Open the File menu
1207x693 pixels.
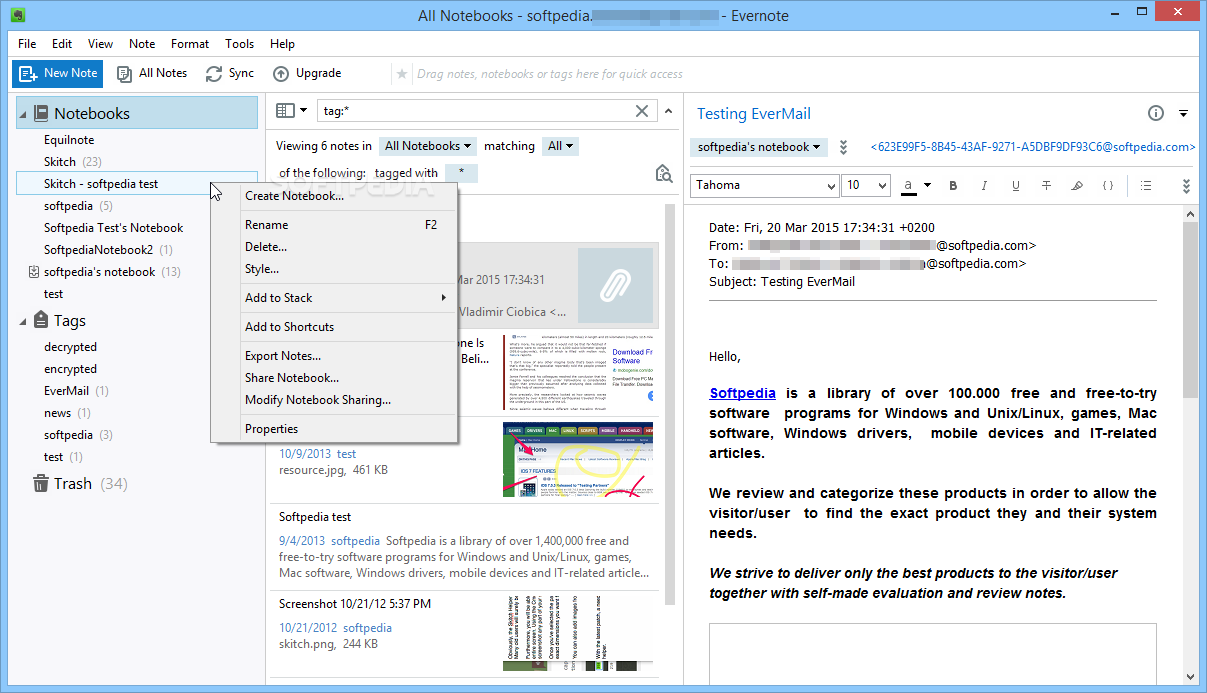27,44
